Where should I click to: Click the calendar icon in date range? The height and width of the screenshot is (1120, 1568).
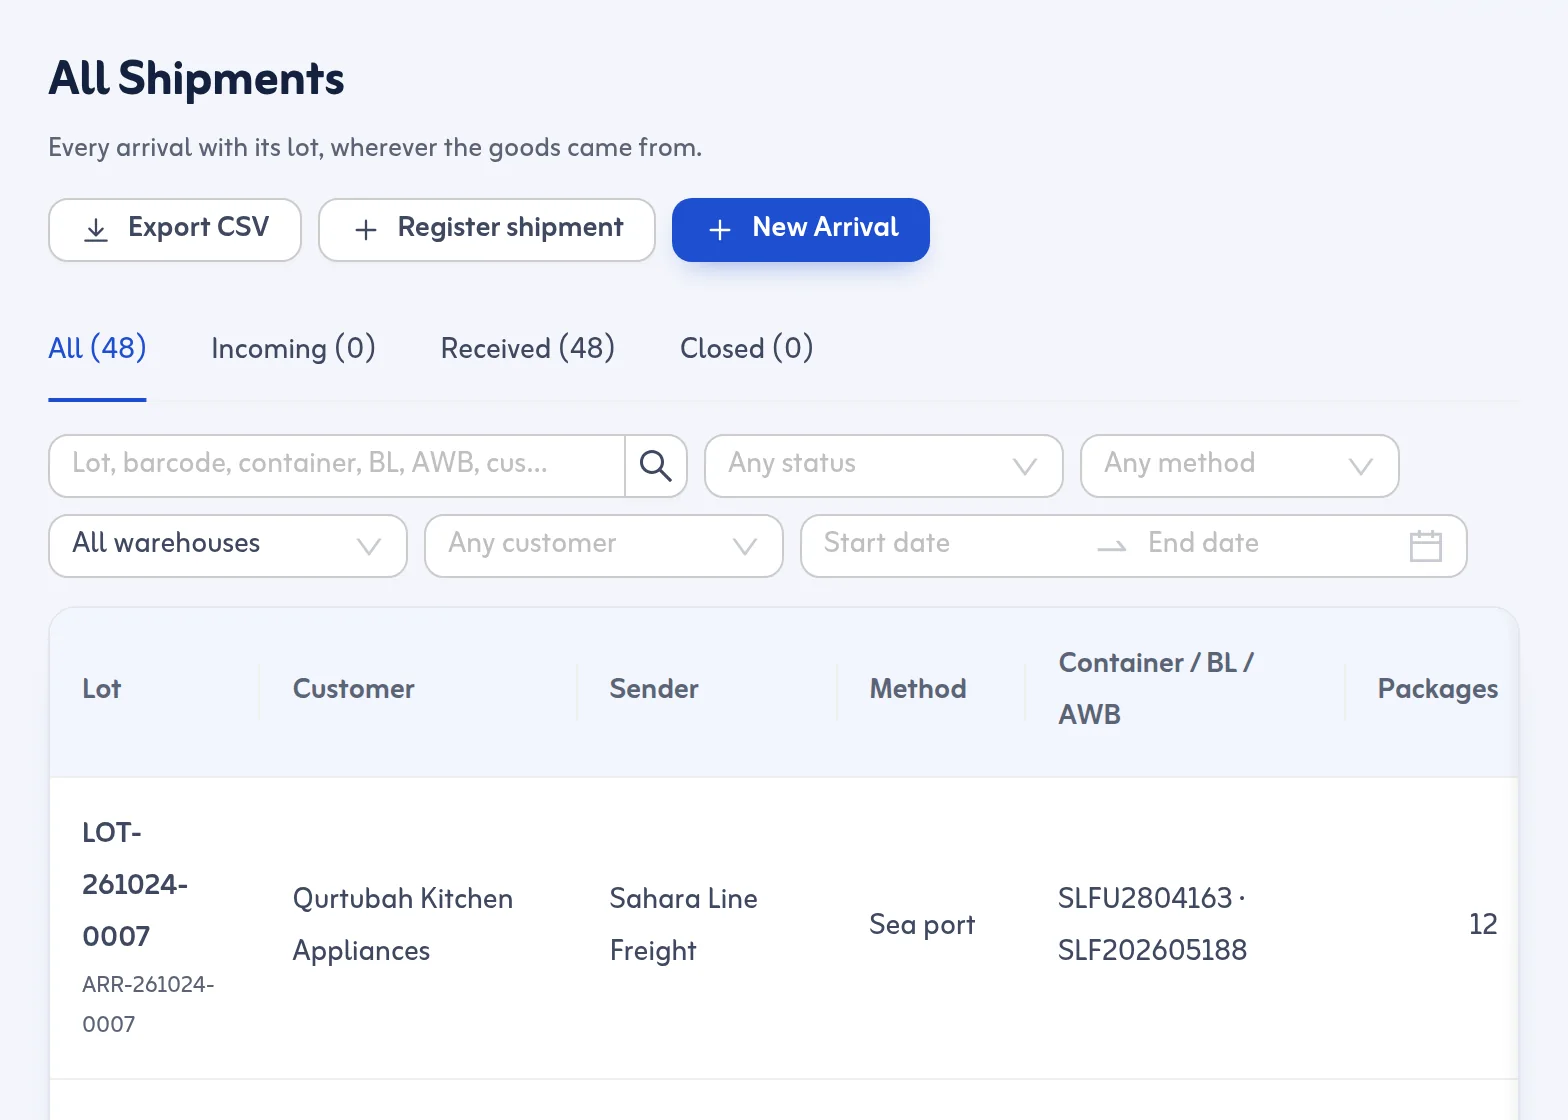coord(1425,546)
